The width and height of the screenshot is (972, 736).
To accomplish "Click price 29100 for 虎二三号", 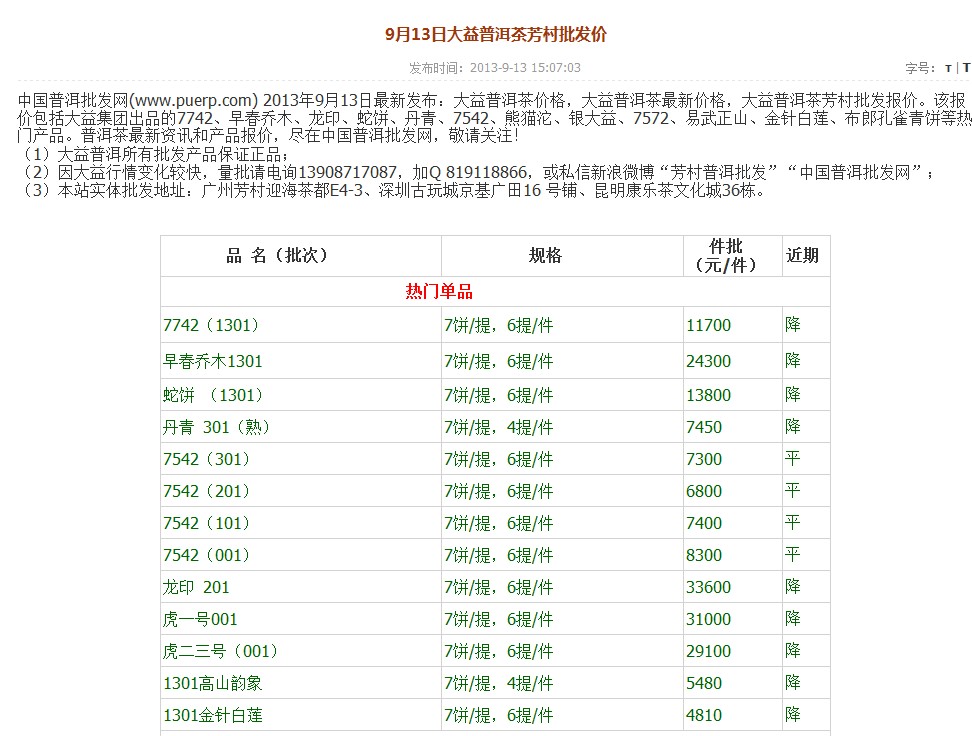I will (x=709, y=651).
